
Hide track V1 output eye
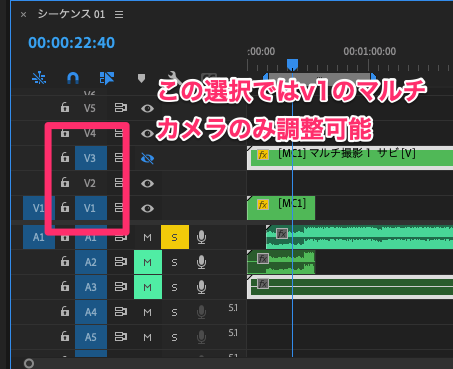[x=147, y=209]
